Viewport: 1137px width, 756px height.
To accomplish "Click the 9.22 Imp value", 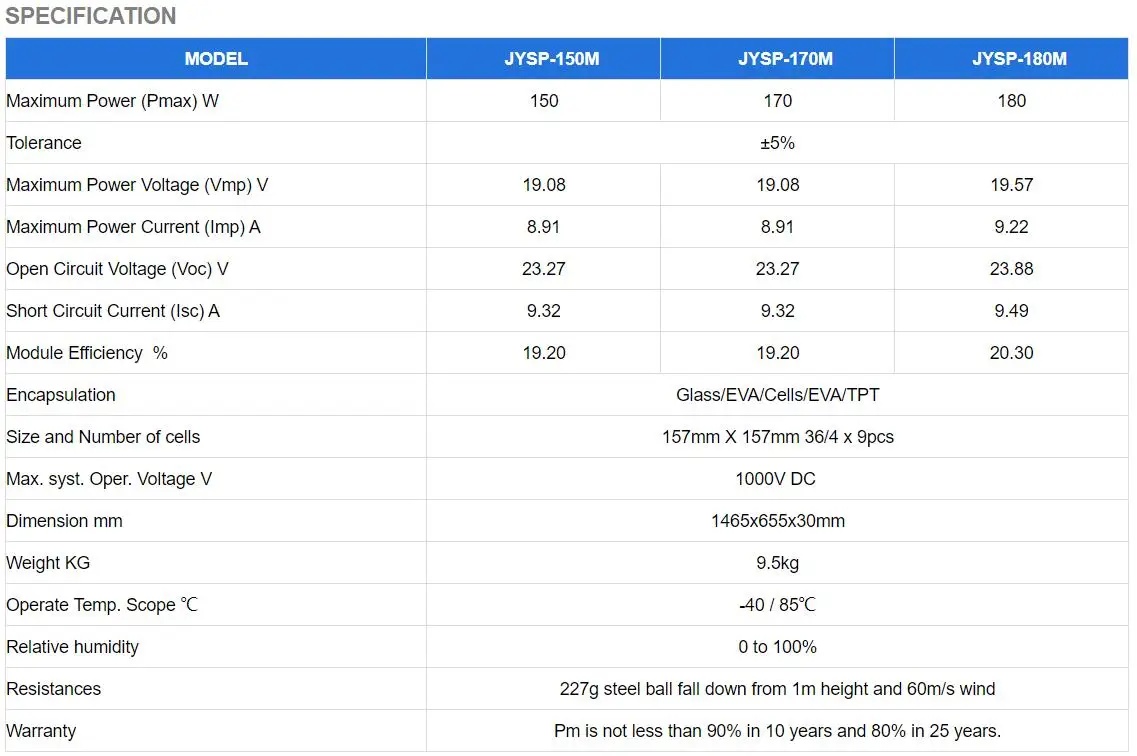I will pyautogui.click(x=1011, y=227).
